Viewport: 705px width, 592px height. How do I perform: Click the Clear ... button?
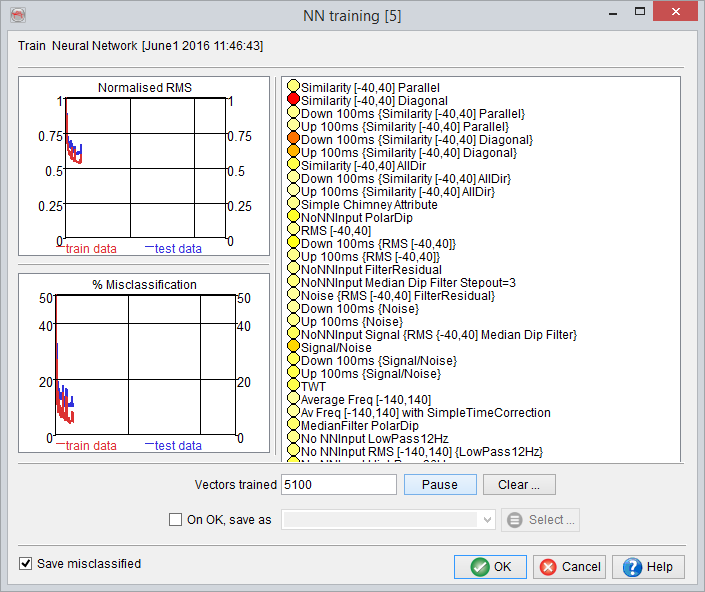(x=519, y=485)
